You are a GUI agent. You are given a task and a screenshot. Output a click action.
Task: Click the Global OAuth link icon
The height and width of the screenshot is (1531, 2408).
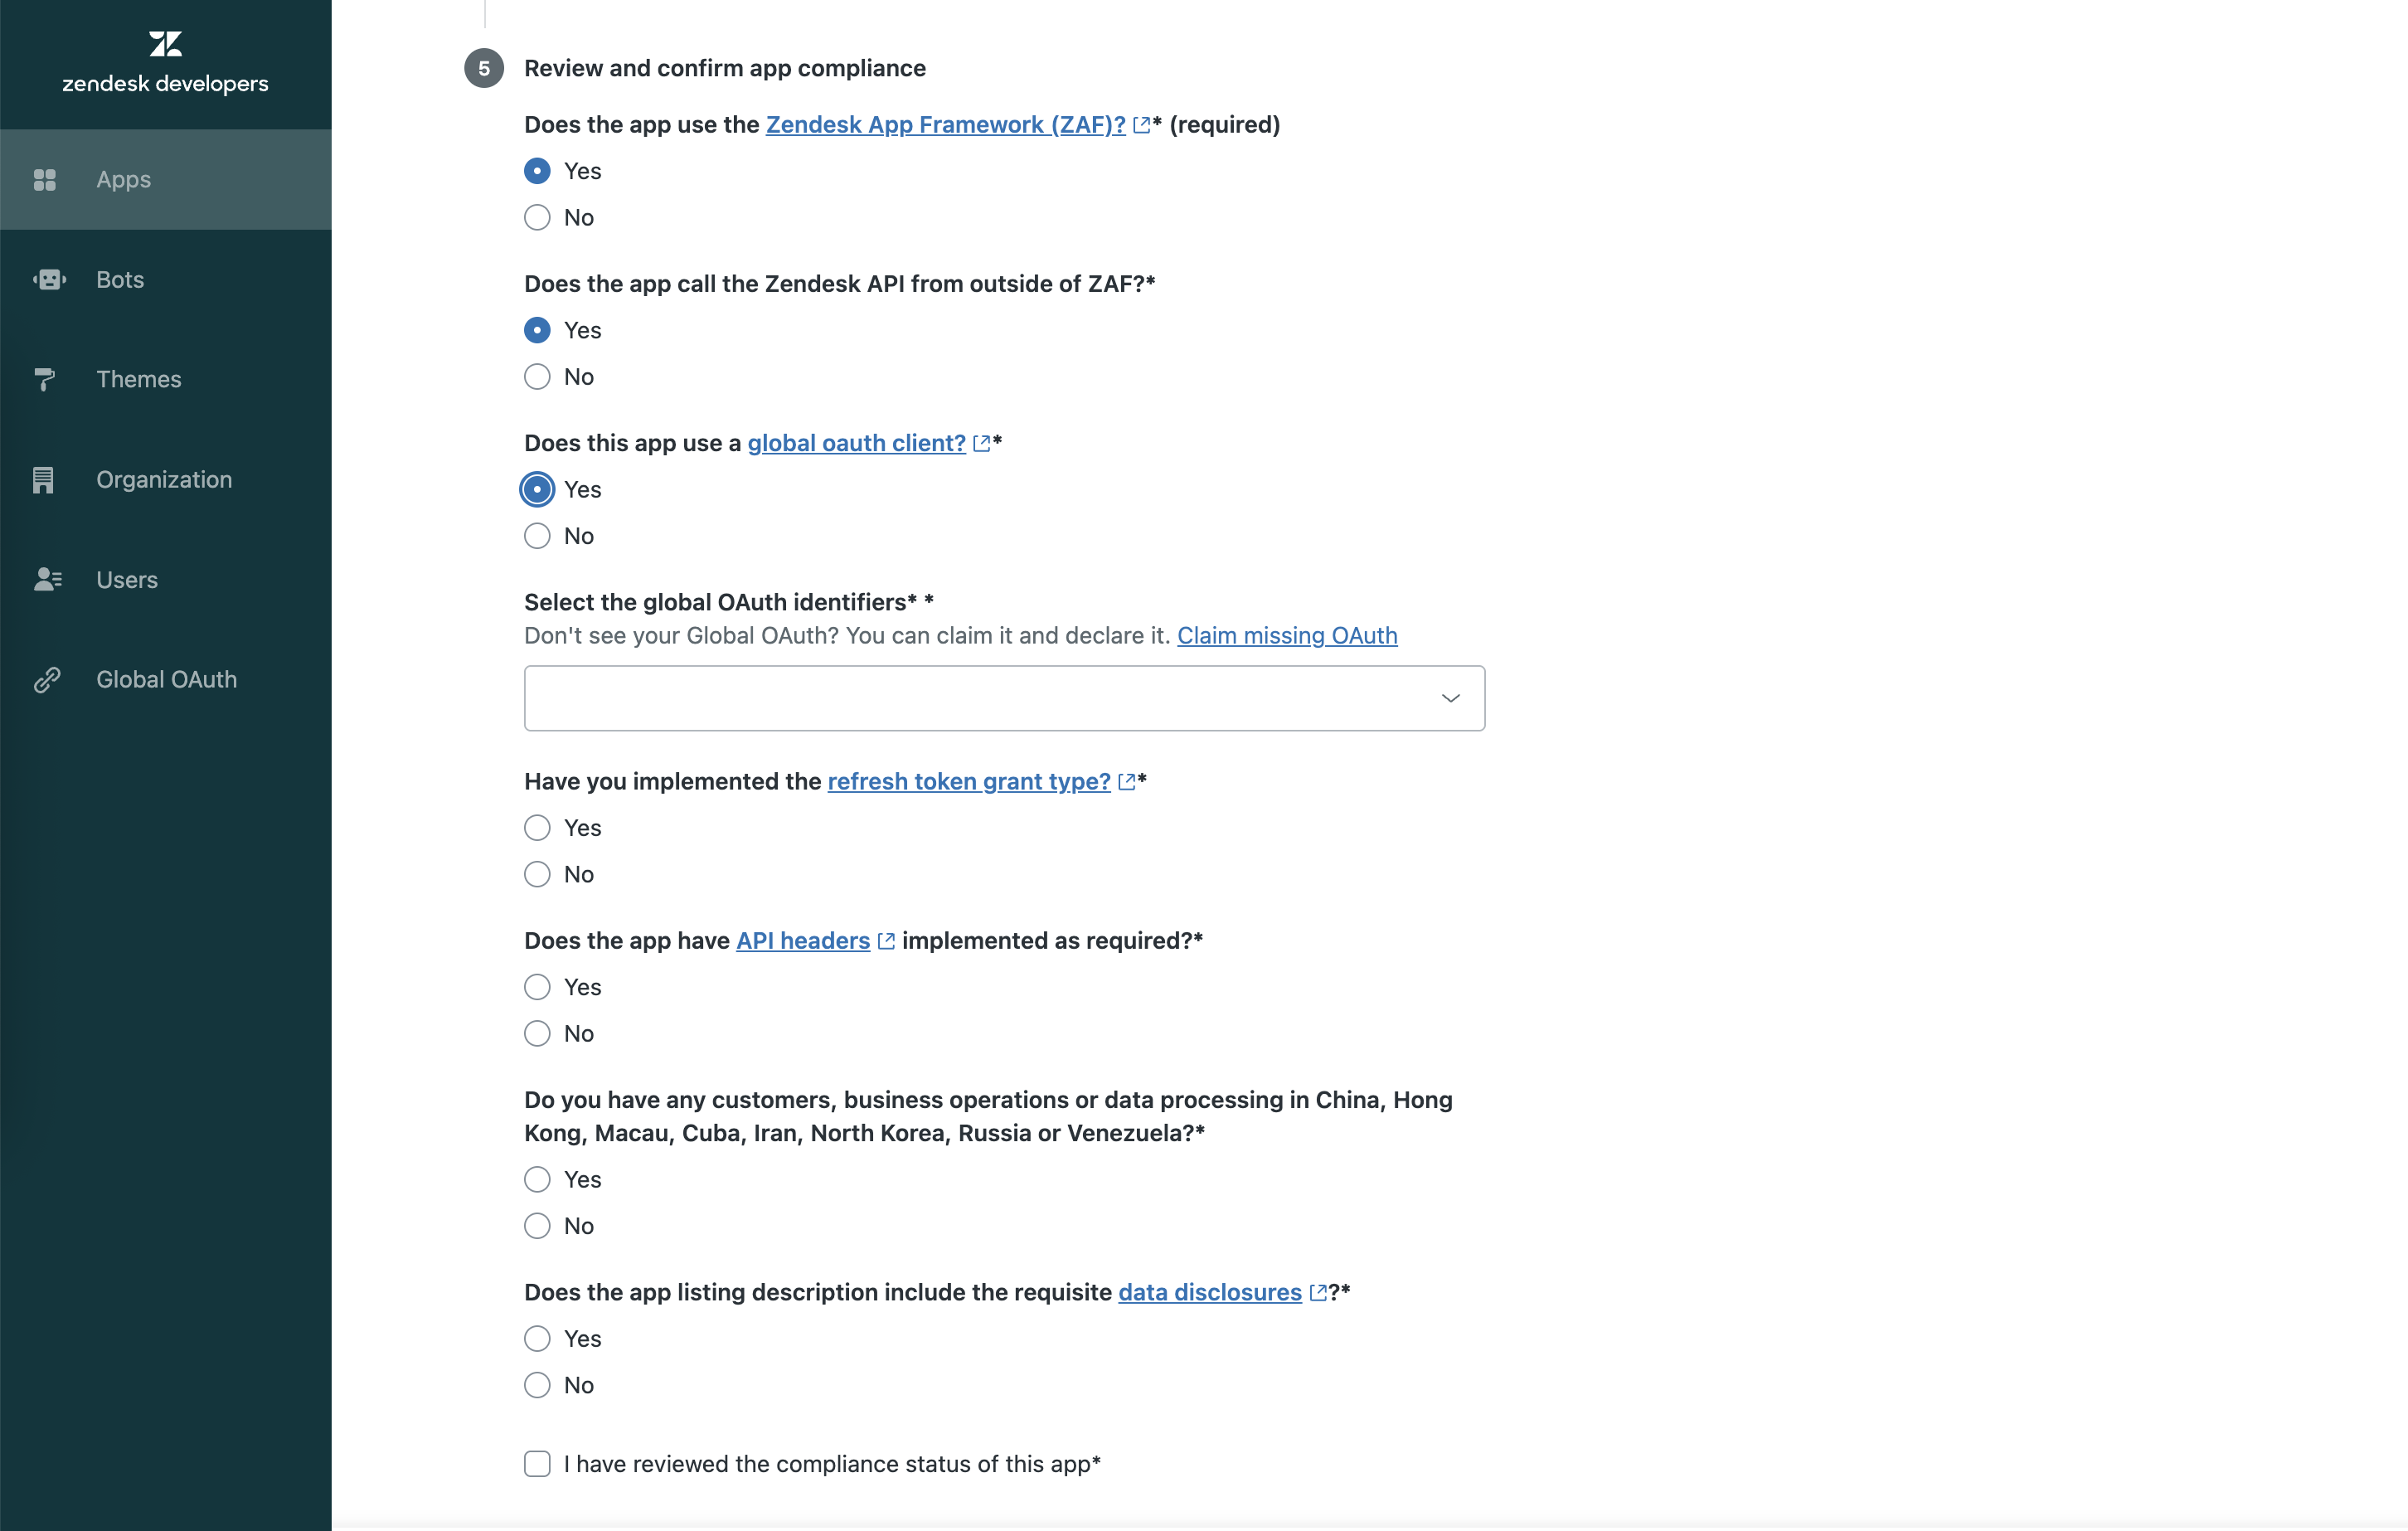(47, 680)
